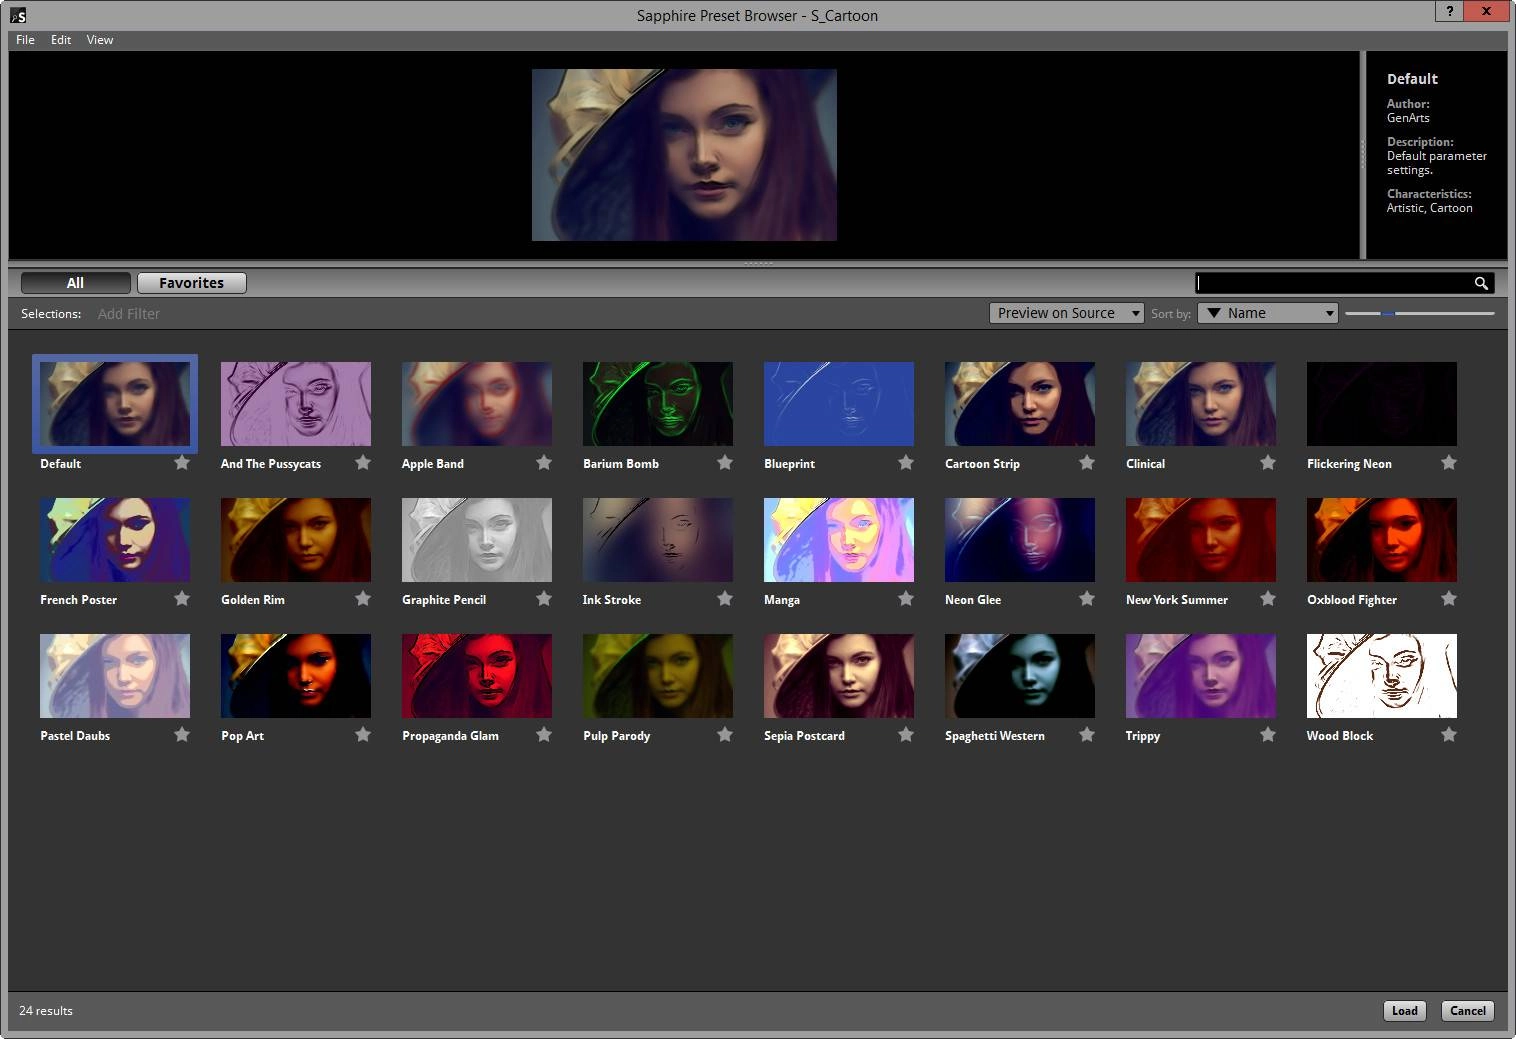Screen dimensions: 1516x1039
Task: Click the Pastel Daubs star icon
Action: (x=182, y=734)
